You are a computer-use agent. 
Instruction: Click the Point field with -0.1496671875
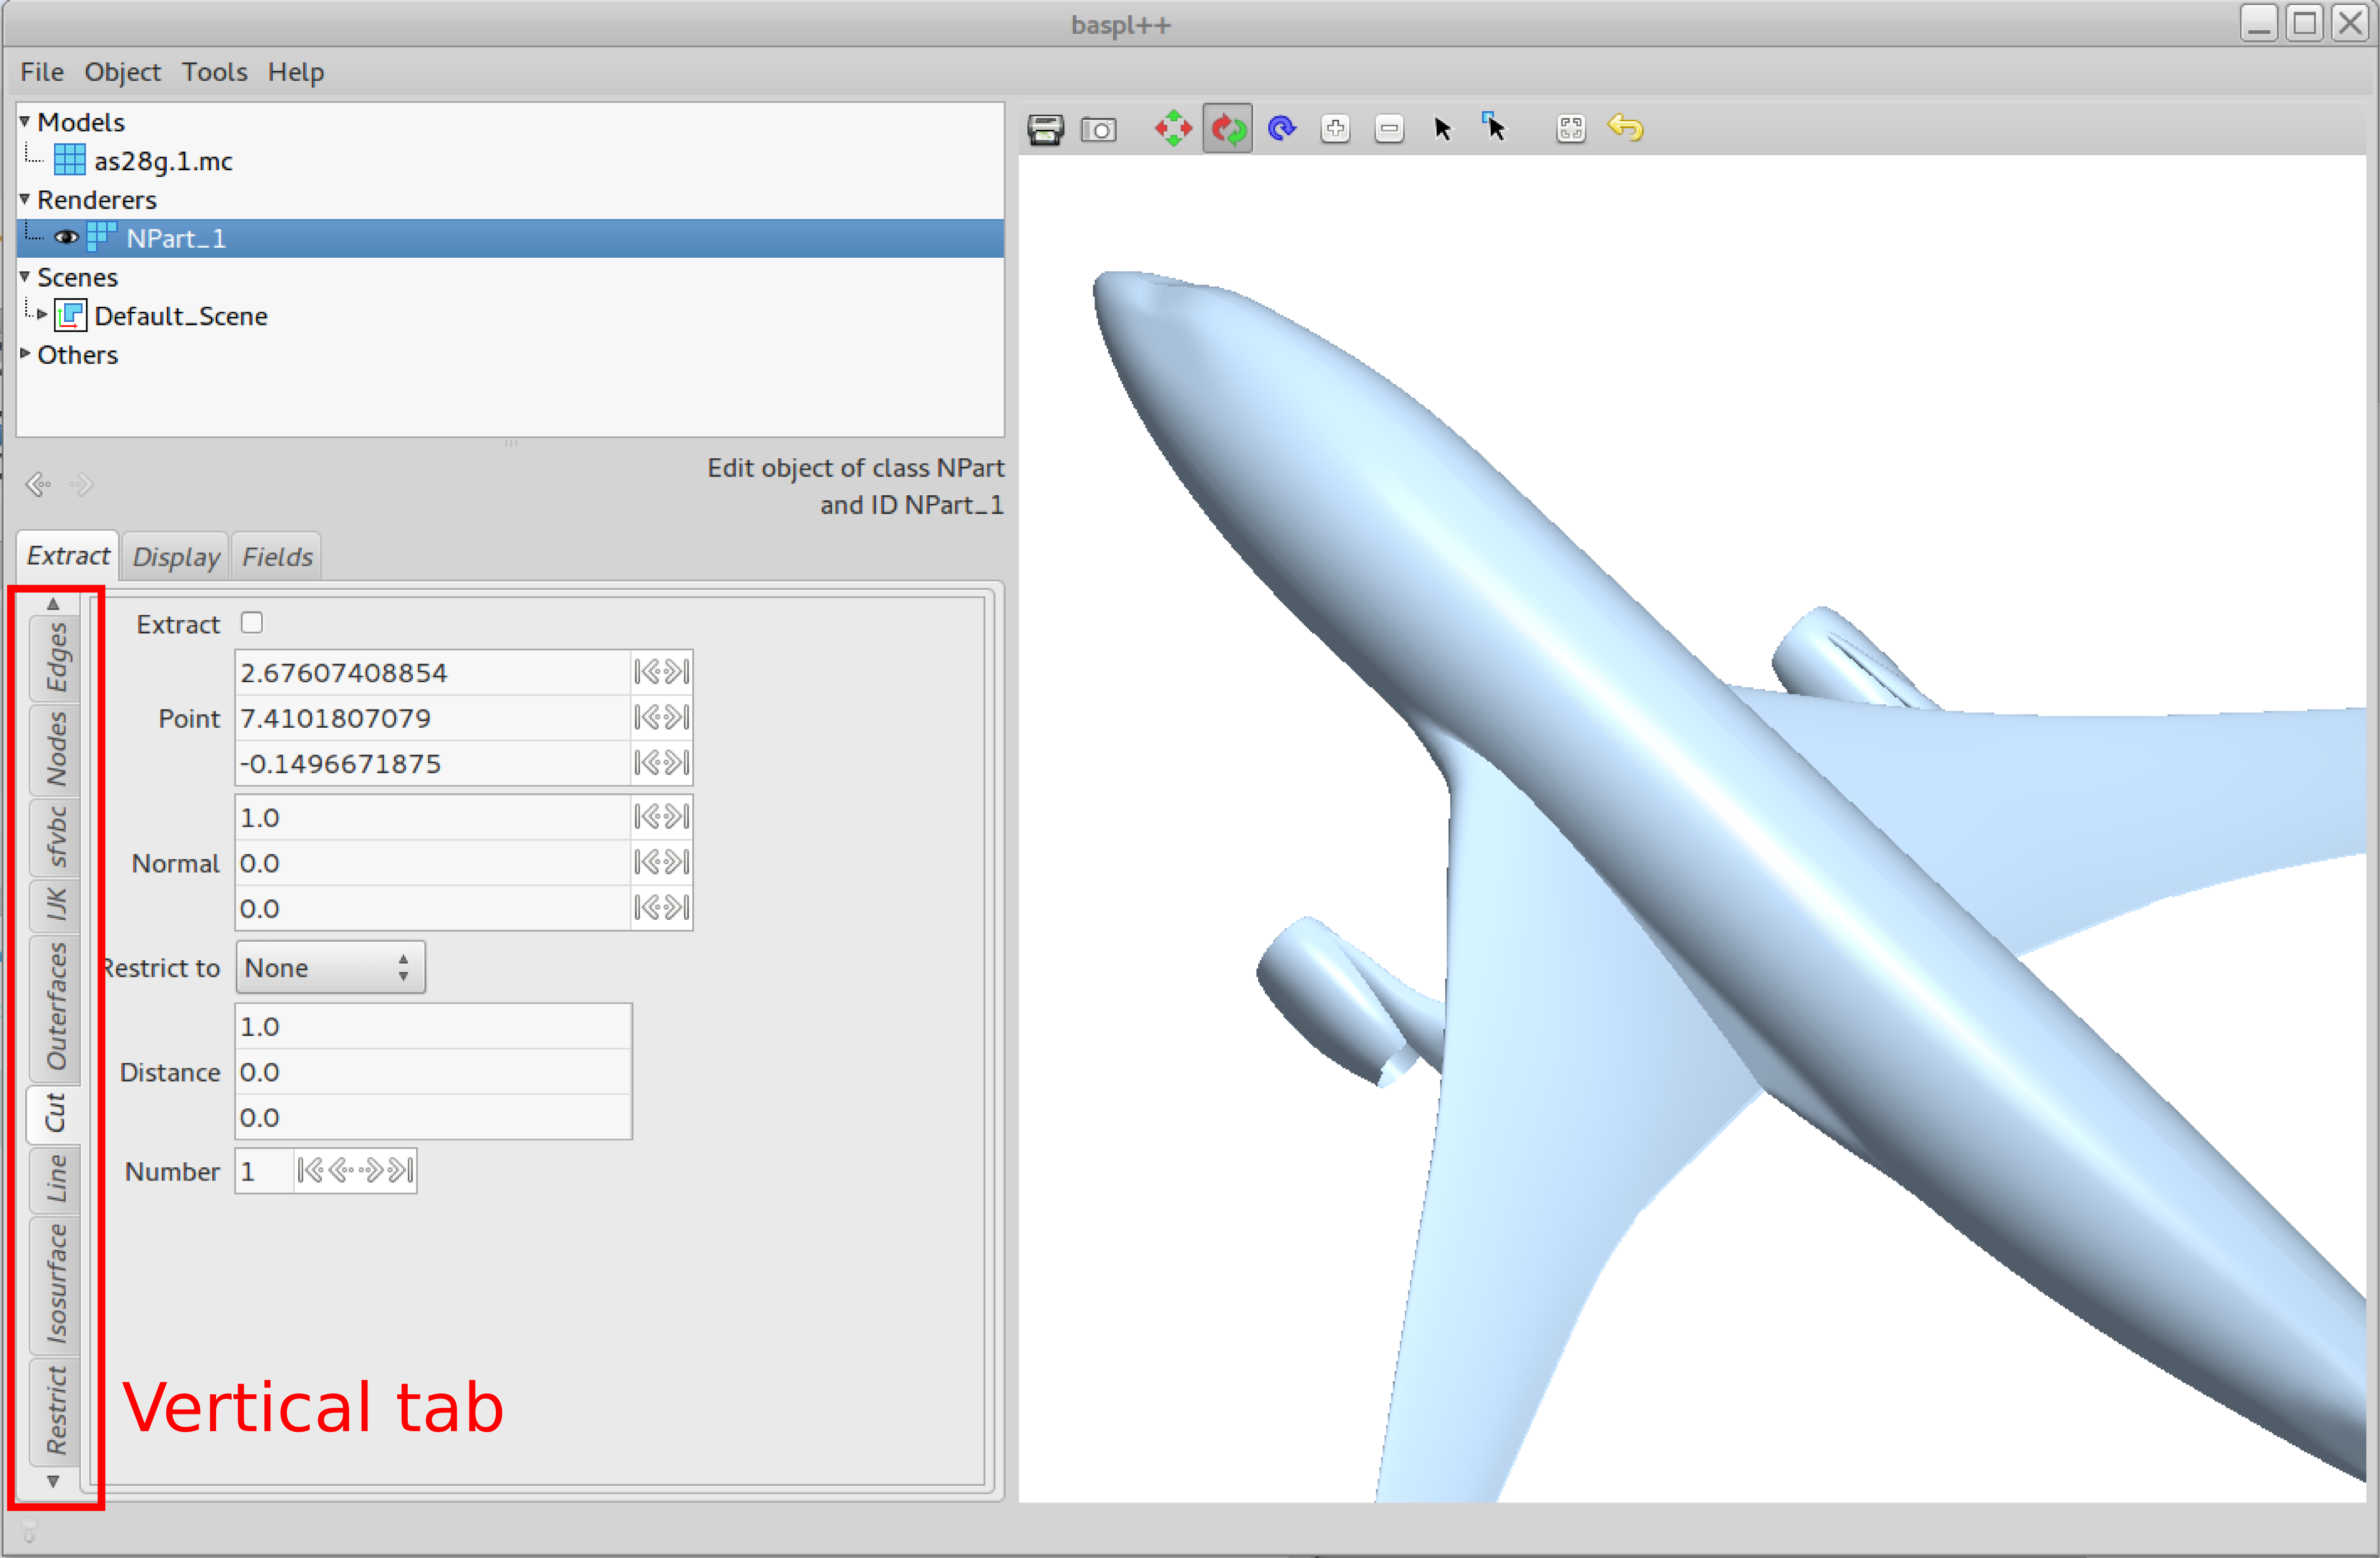point(432,763)
